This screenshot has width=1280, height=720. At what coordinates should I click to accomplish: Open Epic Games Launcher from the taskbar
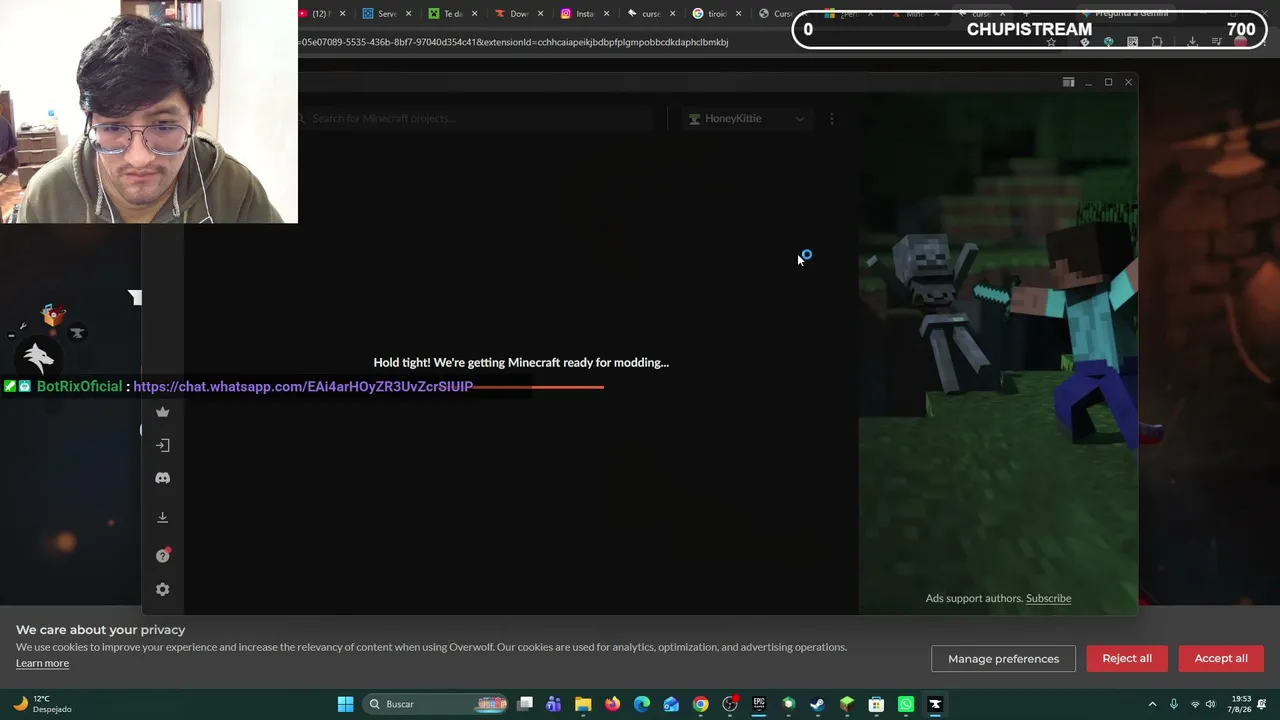click(759, 704)
